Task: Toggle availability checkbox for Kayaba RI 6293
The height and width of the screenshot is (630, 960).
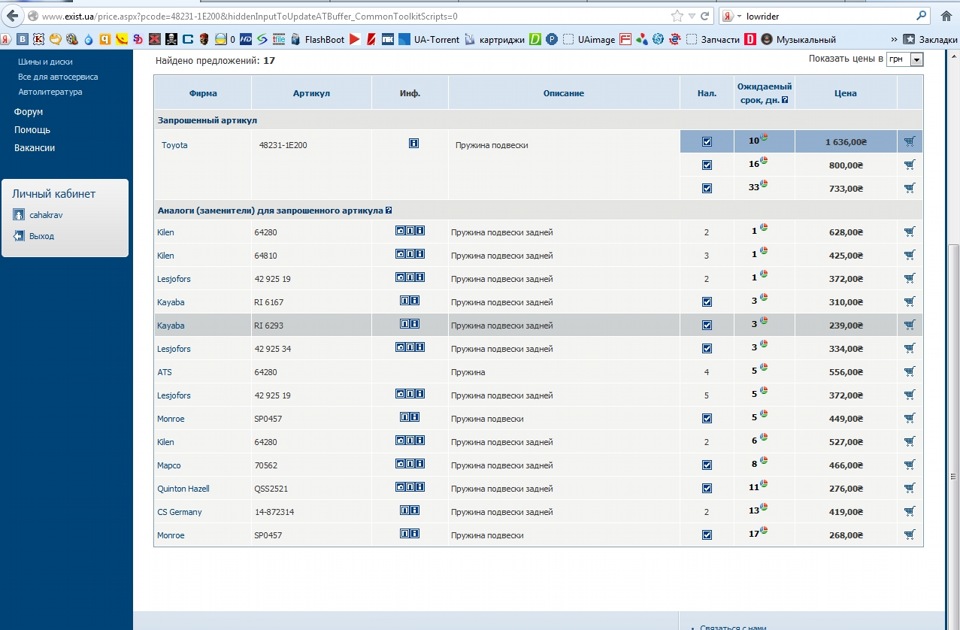Action: 707,325
